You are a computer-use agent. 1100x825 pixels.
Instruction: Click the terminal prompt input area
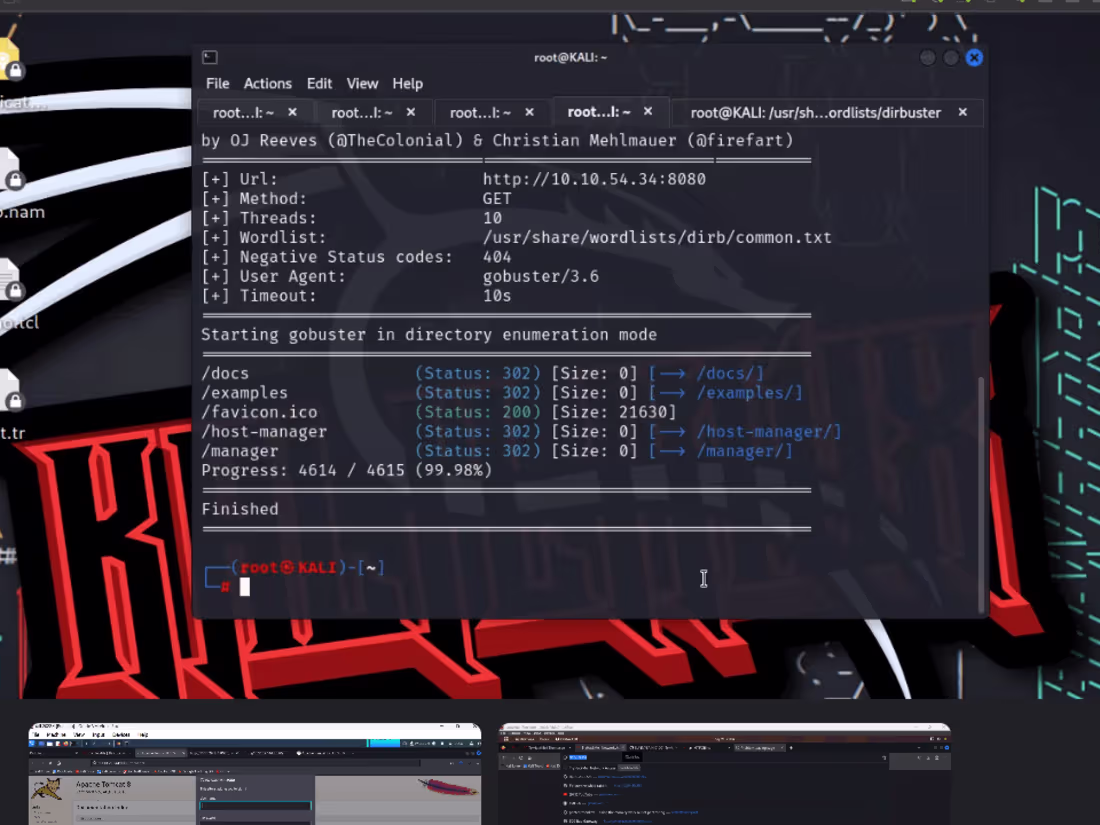(x=245, y=586)
